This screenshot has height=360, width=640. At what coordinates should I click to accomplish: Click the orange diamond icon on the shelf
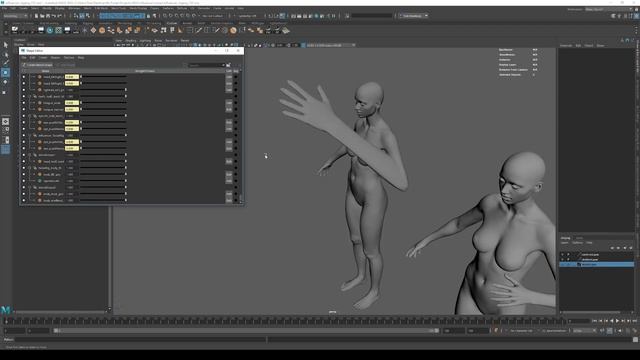click(93, 30)
